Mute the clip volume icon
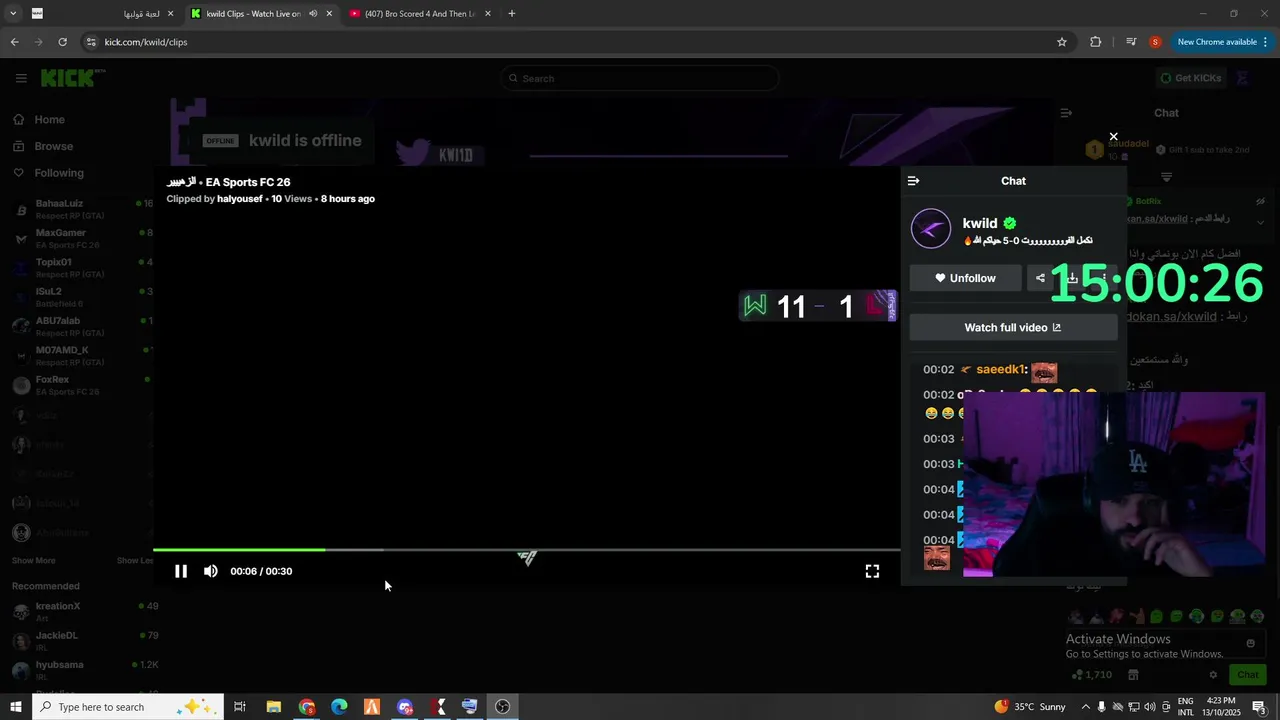The height and width of the screenshot is (720, 1280). pos(211,571)
